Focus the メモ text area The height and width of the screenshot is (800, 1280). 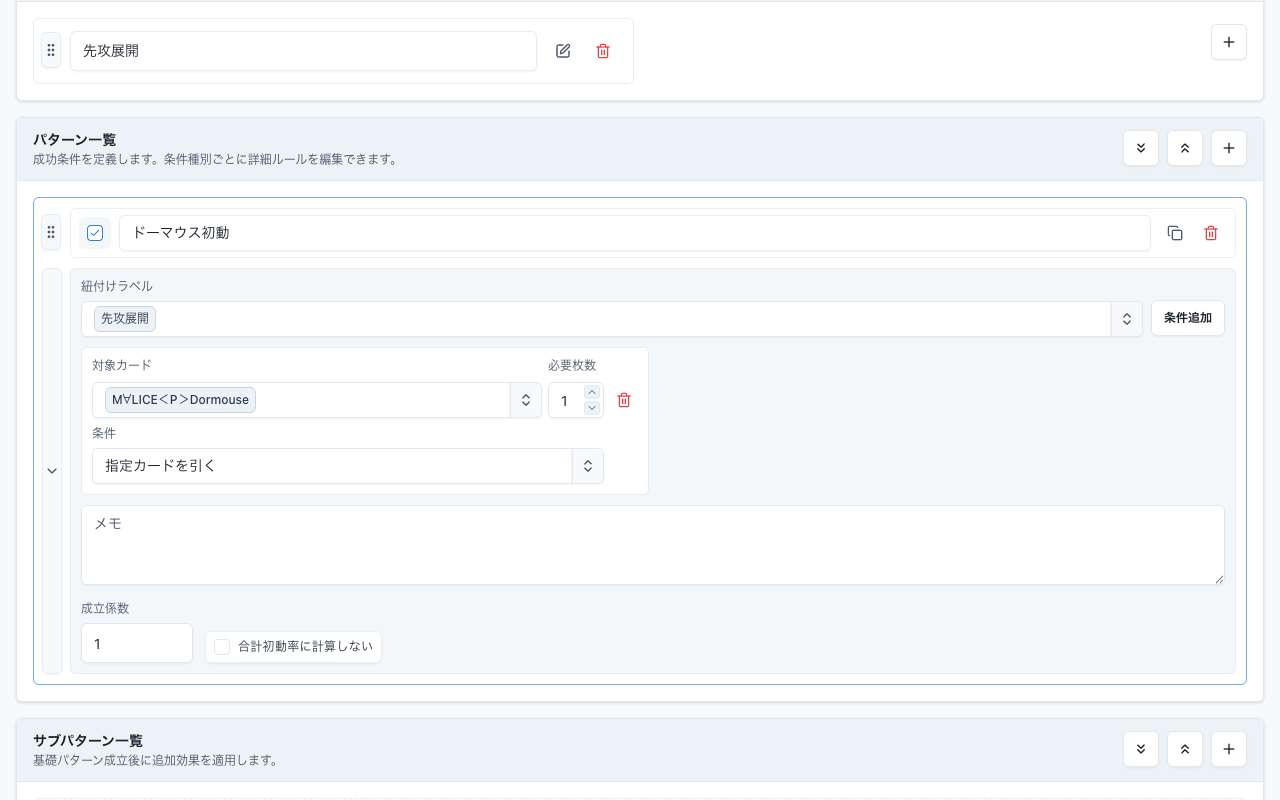653,545
